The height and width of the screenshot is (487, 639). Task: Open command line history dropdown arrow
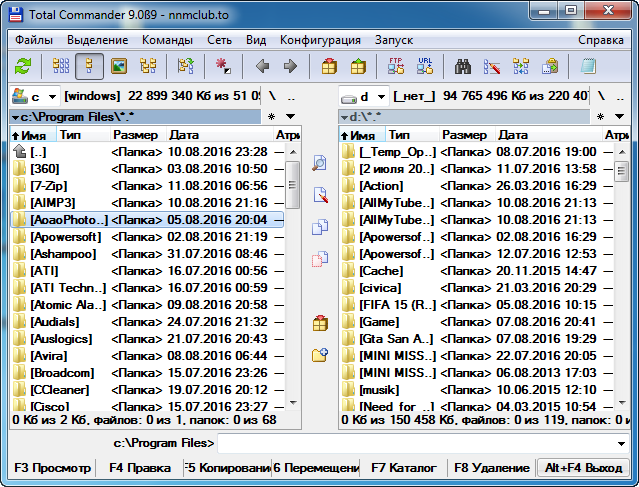coord(621,443)
